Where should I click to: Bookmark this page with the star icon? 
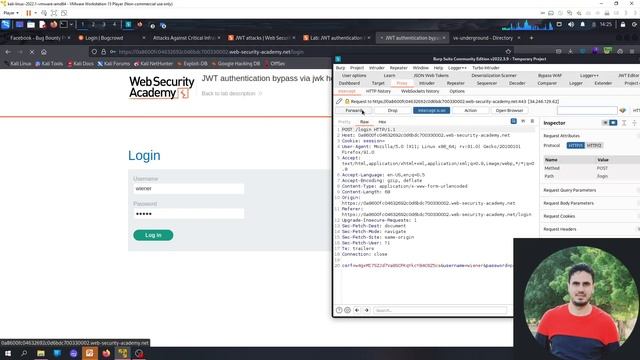[508, 52]
